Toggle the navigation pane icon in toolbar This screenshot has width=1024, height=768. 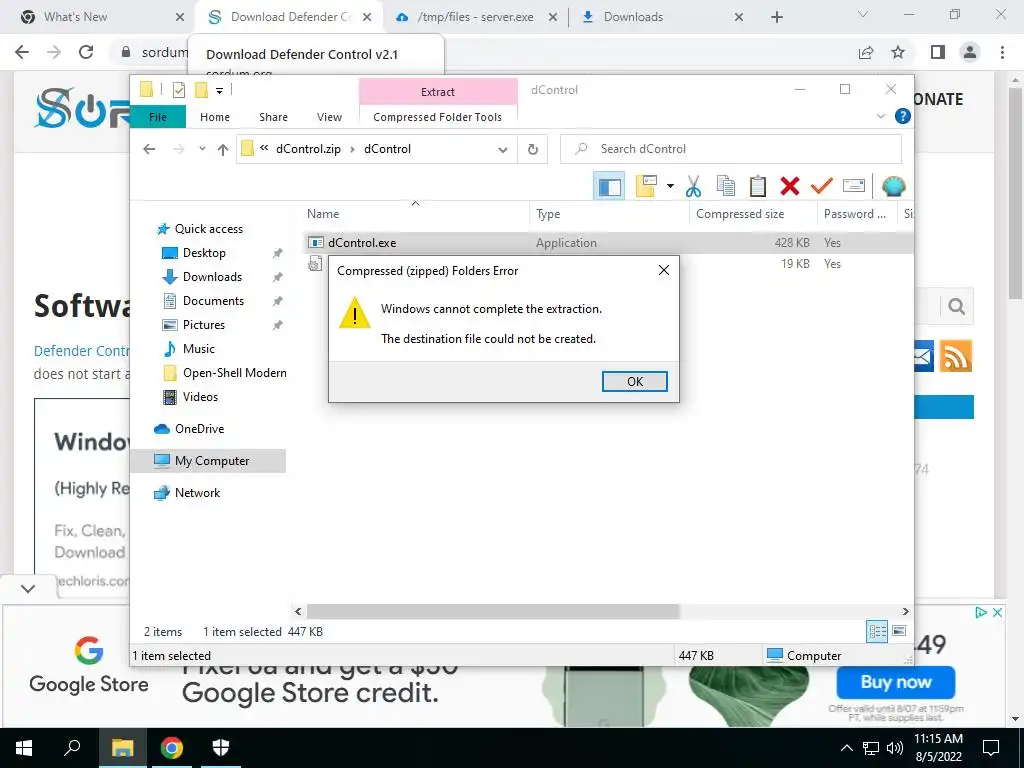[609, 187]
